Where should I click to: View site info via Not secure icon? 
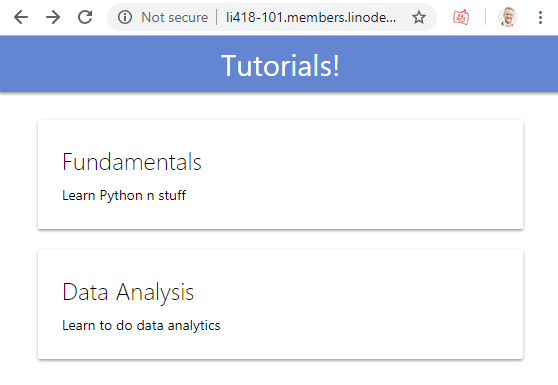pyautogui.click(x=125, y=17)
